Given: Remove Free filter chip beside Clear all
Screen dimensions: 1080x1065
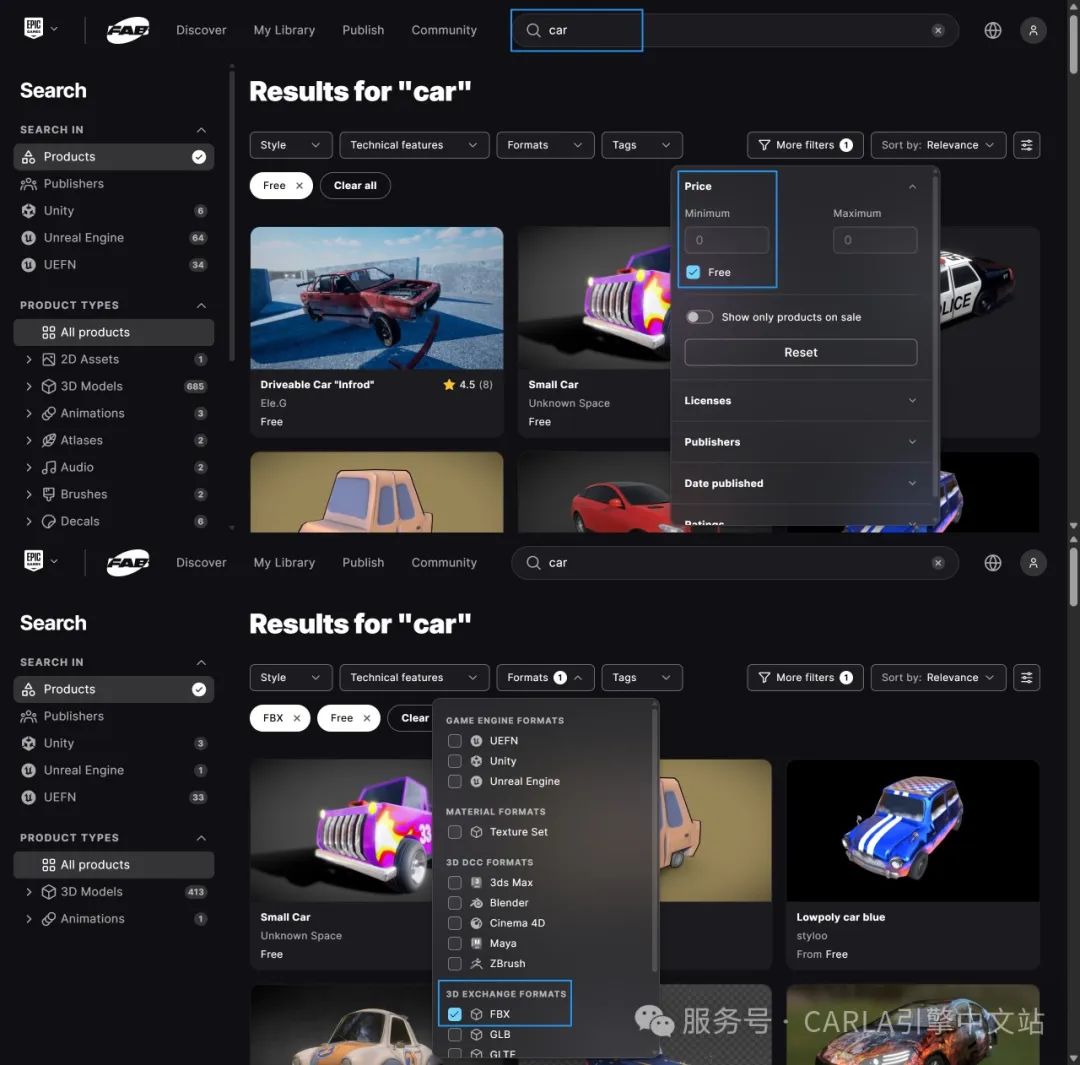Looking at the screenshot, I should point(300,185).
